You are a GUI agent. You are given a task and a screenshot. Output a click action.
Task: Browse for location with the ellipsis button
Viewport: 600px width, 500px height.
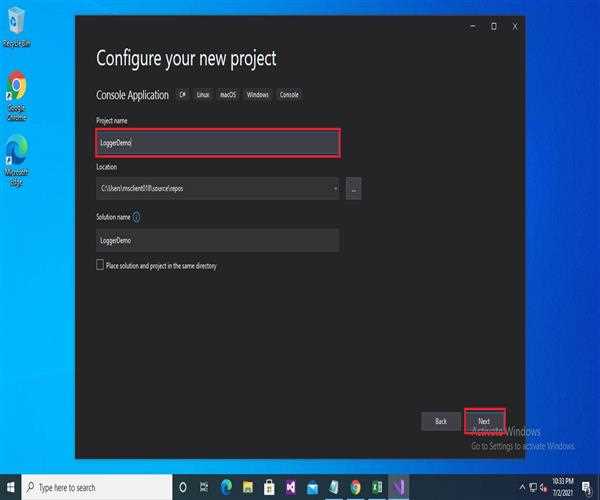(x=353, y=188)
